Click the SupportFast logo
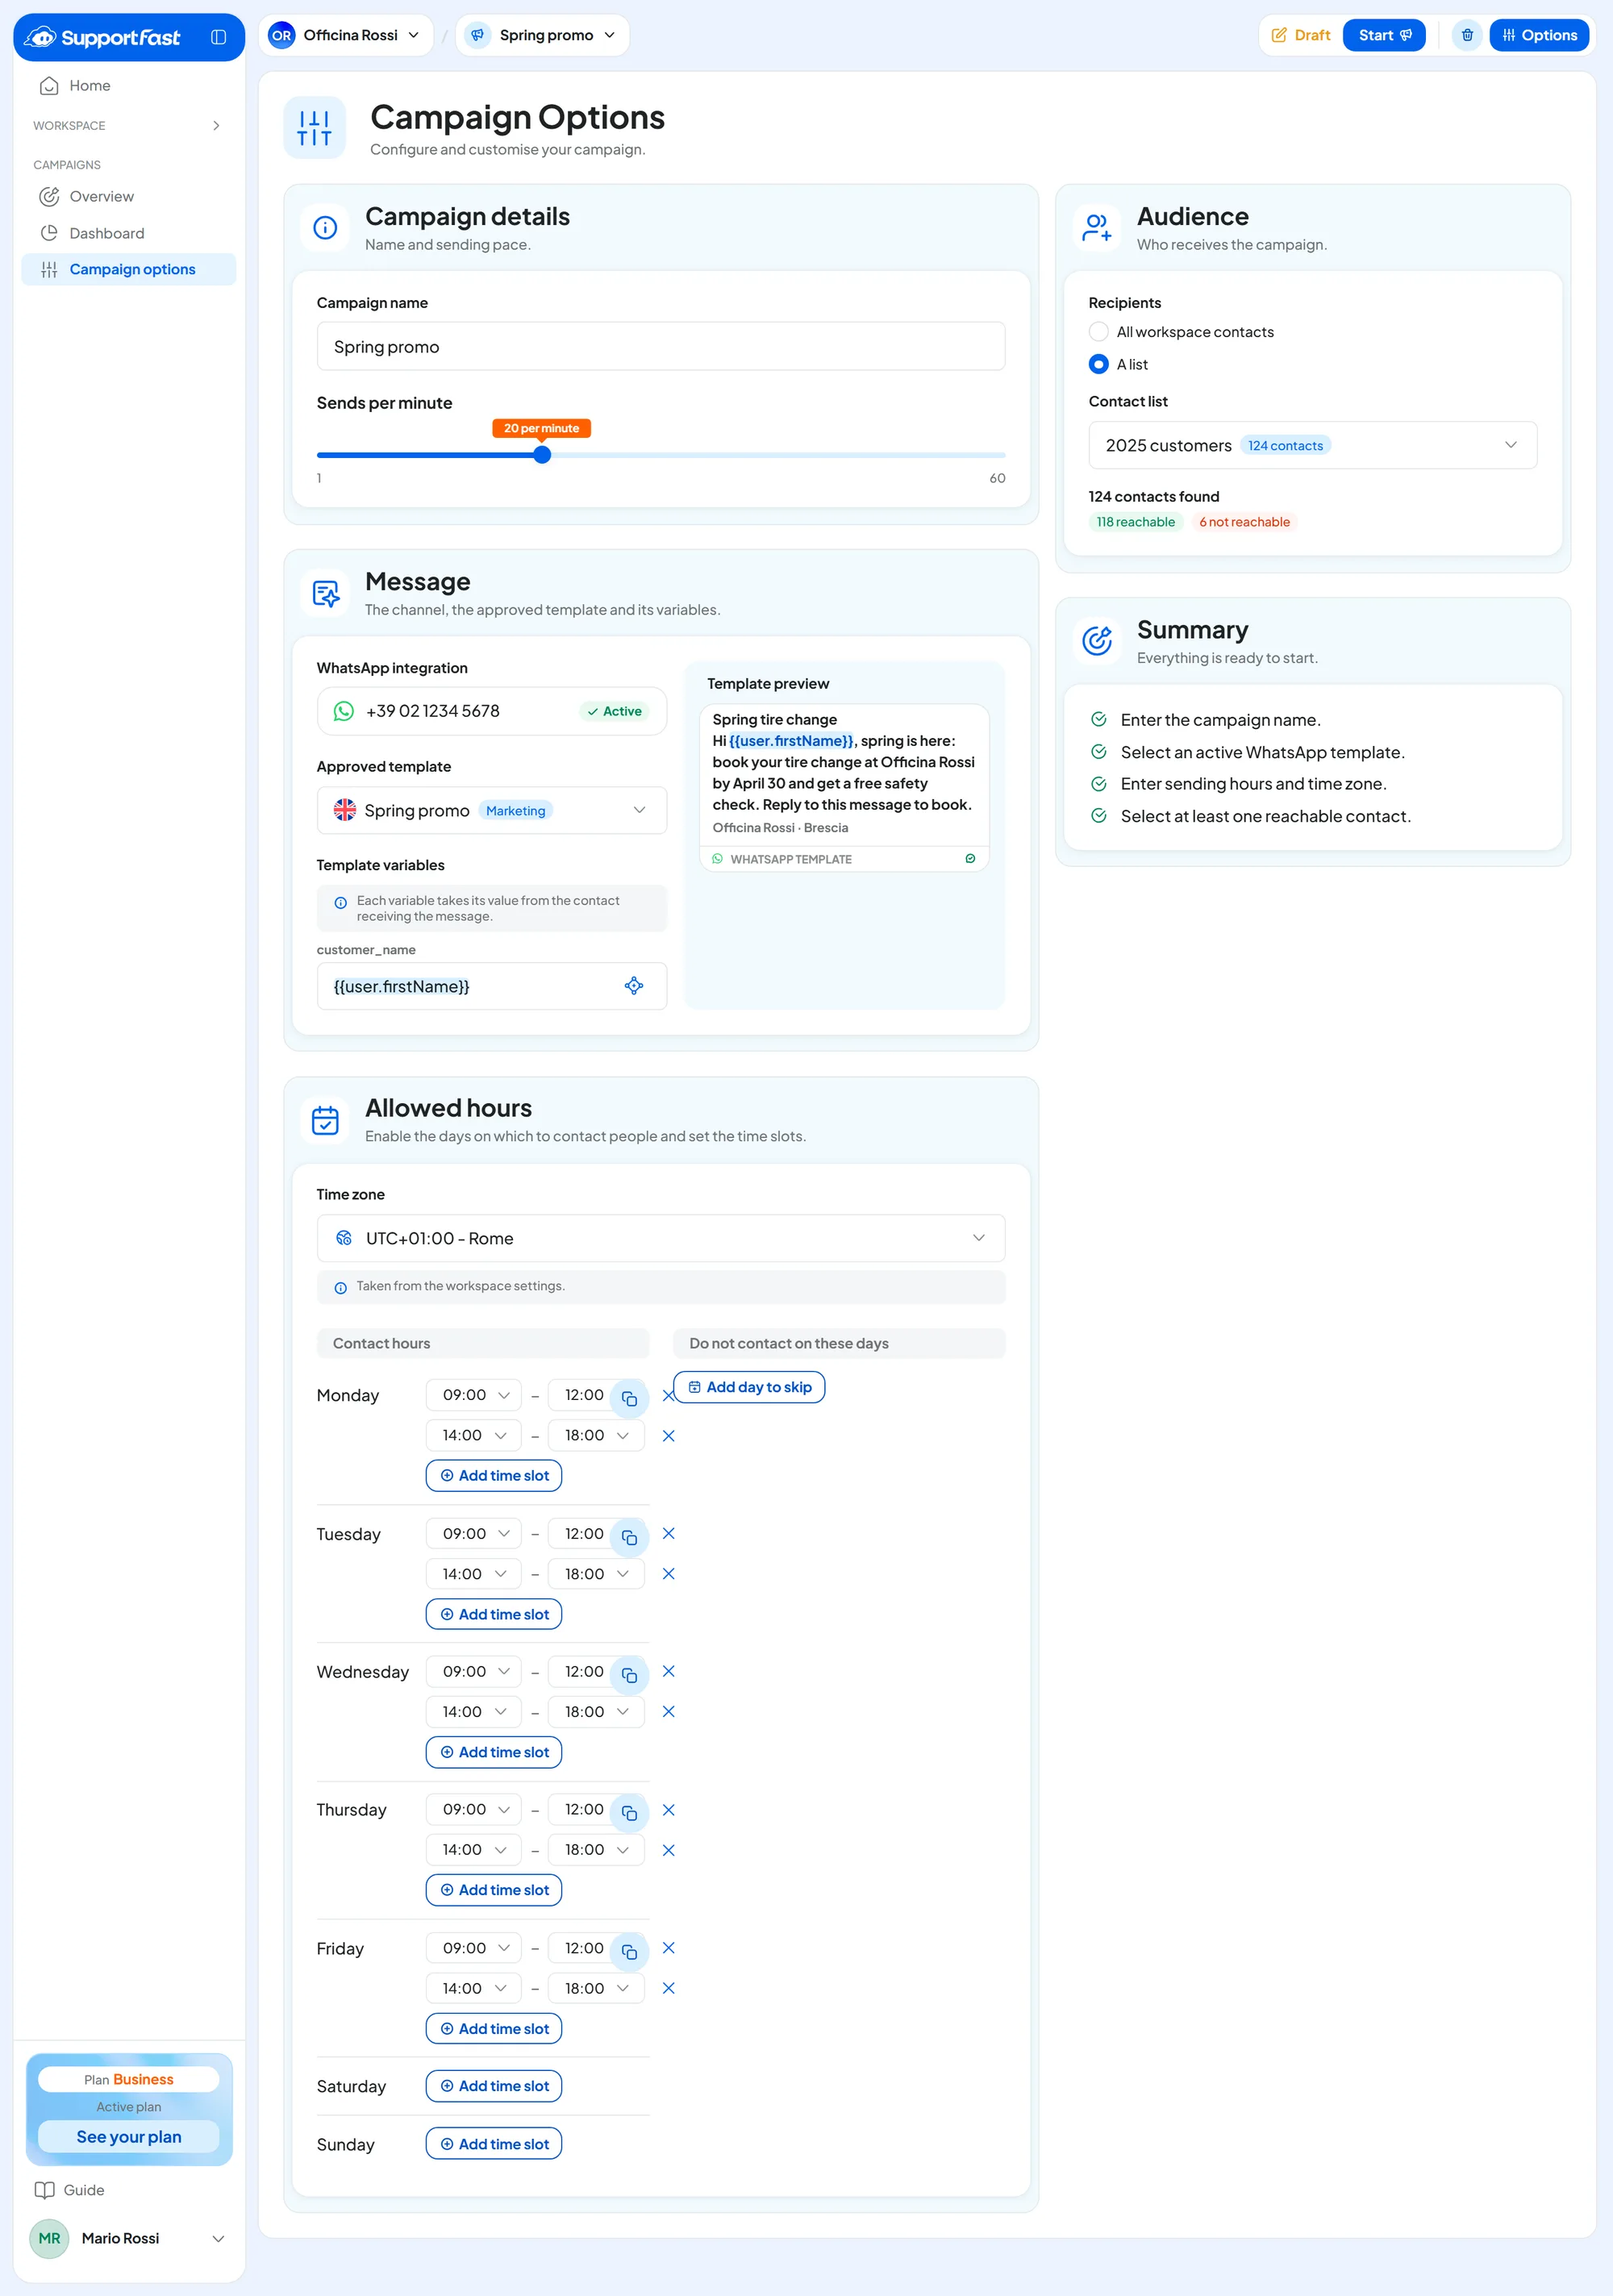This screenshot has width=1613, height=2296. (x=102, y=37)
